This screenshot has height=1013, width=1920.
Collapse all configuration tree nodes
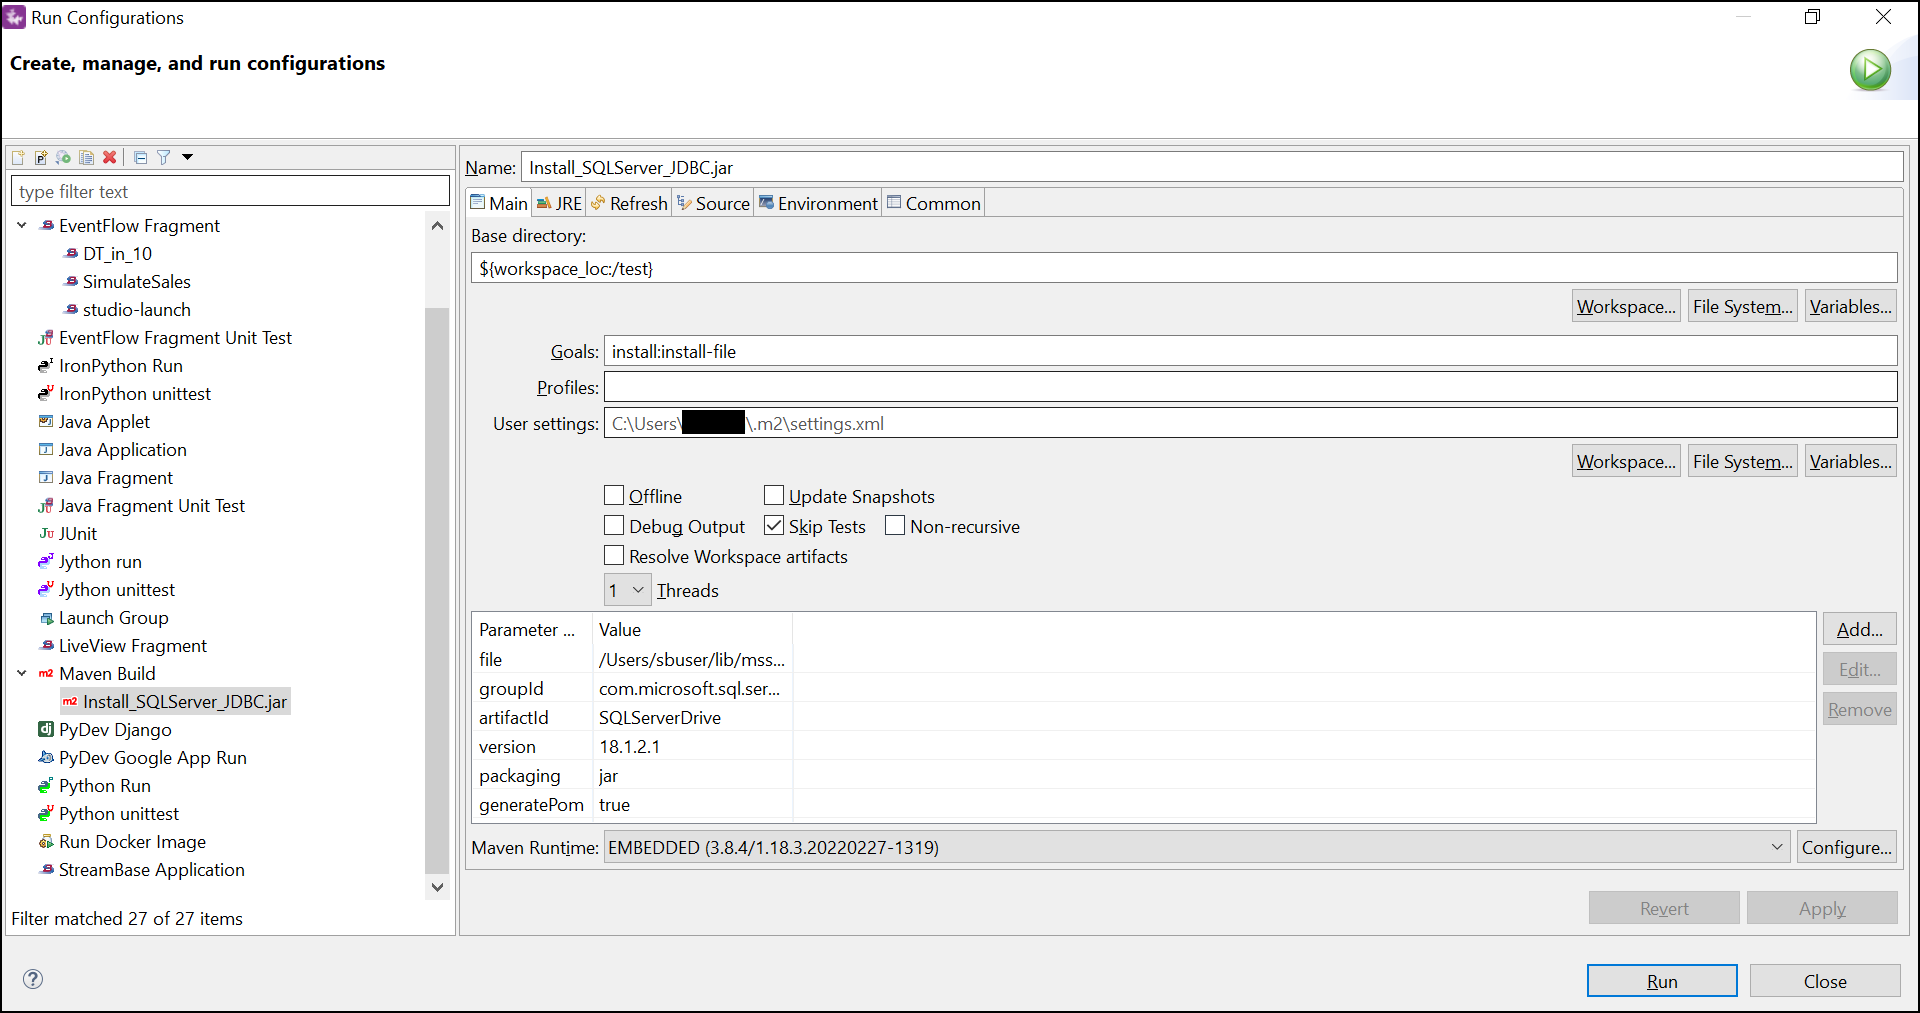140,157
